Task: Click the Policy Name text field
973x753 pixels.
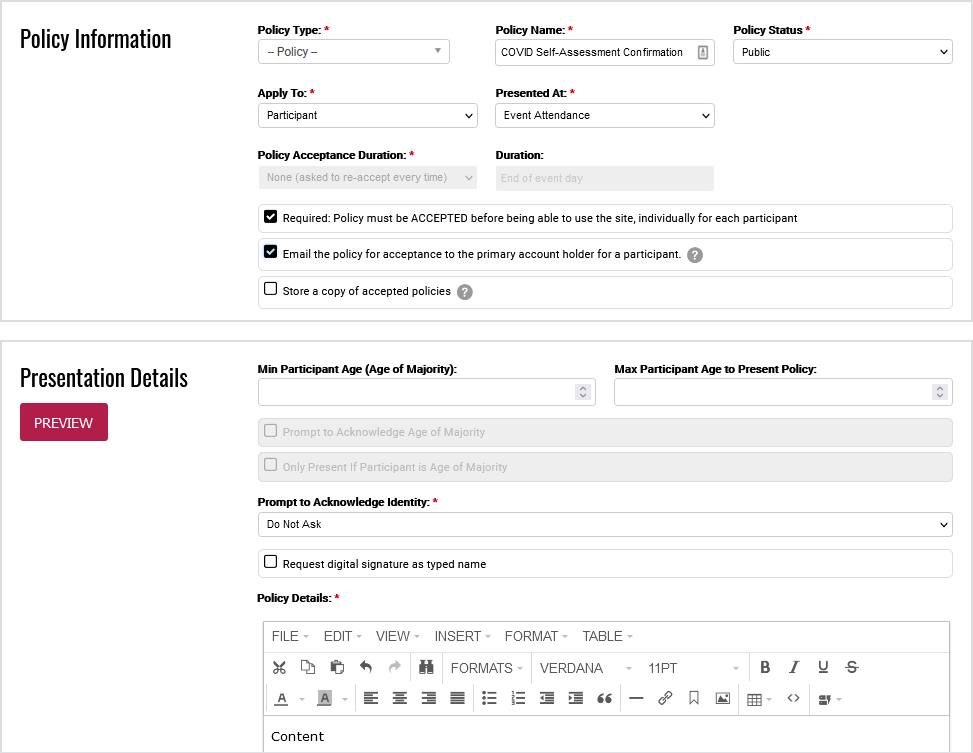Action: coord(593,52)
